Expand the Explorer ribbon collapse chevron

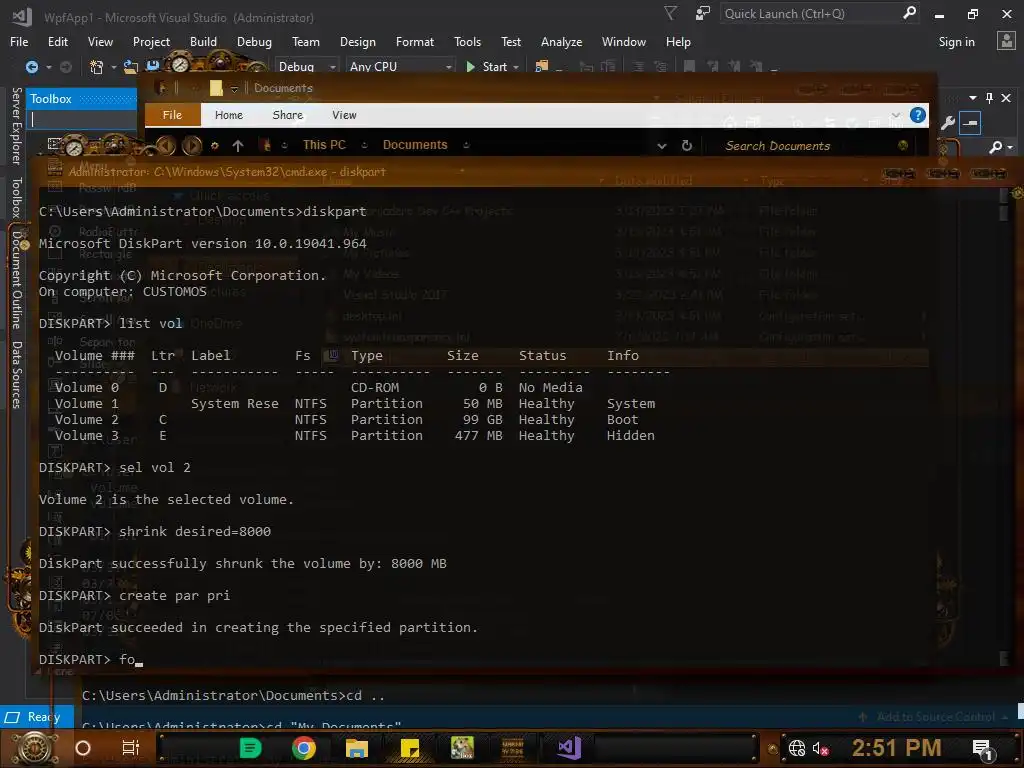pyautogui.click(x=895, y=116)
